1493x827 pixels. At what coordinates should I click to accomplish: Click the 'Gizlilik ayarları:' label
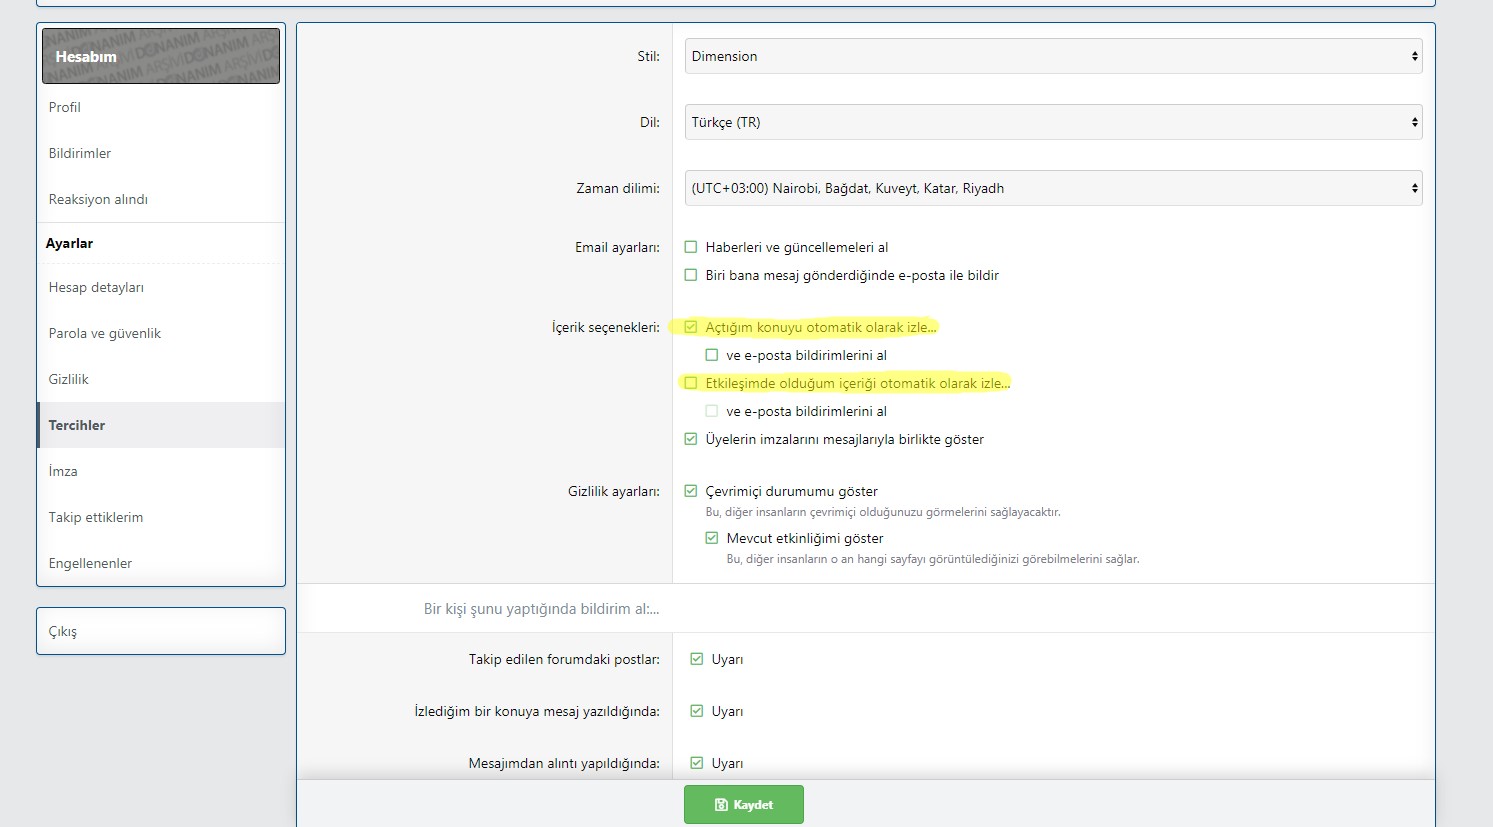tap(614, 491)
